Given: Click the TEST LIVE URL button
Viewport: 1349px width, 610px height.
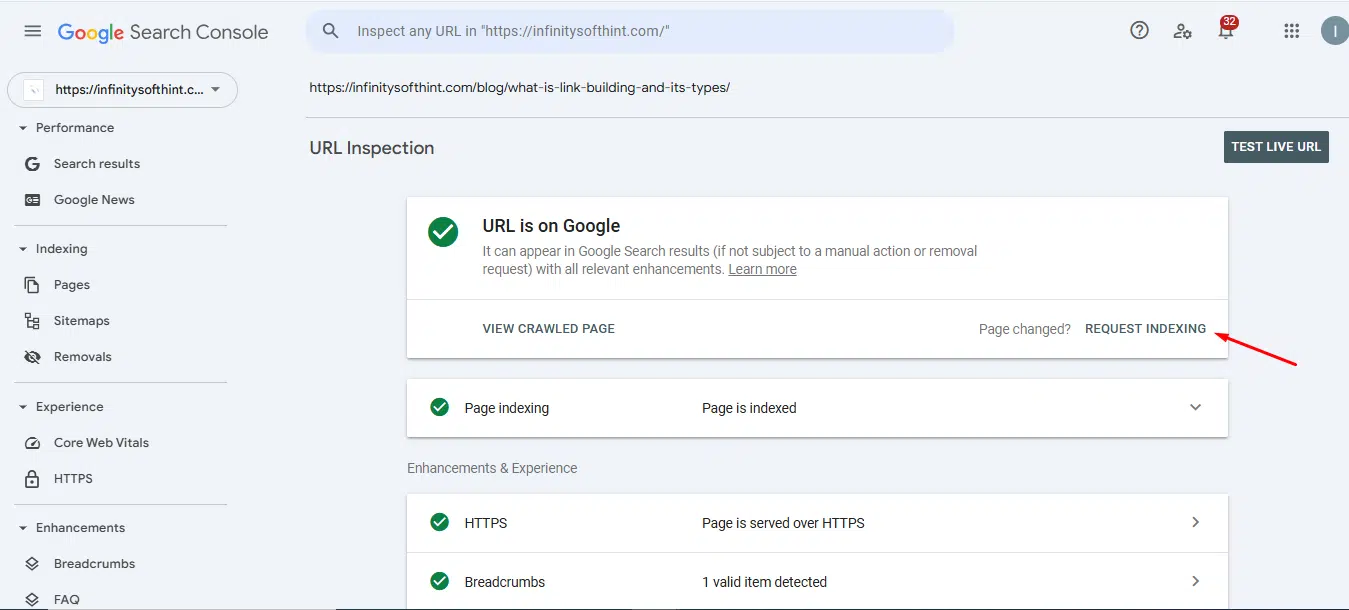Looking at the screenshot, I should [x=1276, y=146].
